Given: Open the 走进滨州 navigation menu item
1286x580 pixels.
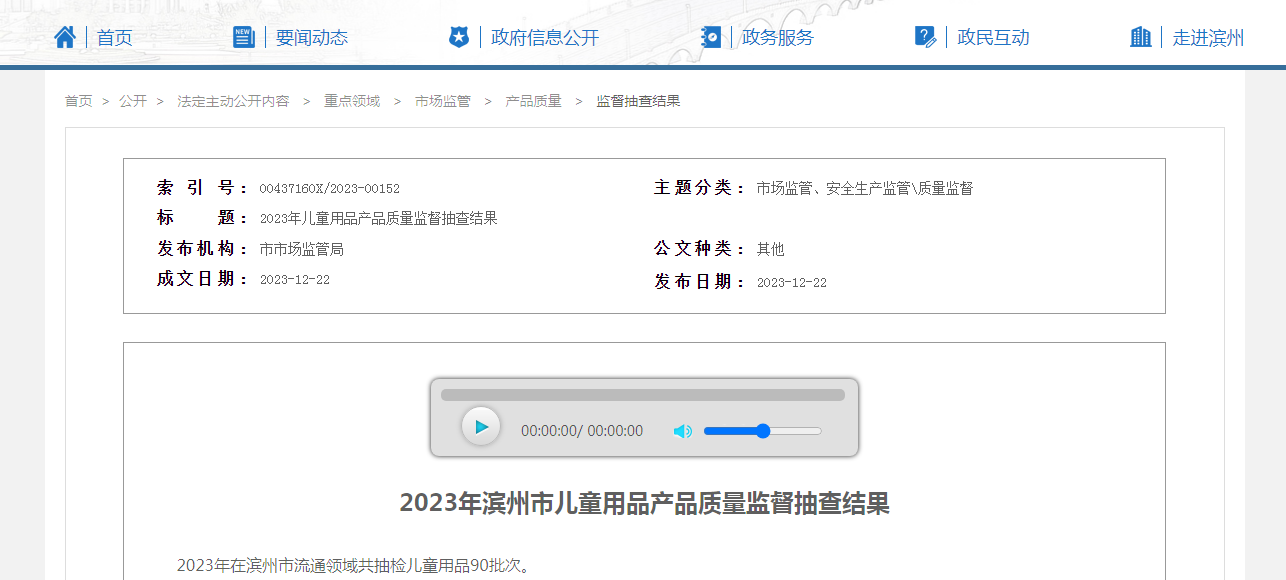Looking at the screenshot, I should click(x=1209, y=38).
